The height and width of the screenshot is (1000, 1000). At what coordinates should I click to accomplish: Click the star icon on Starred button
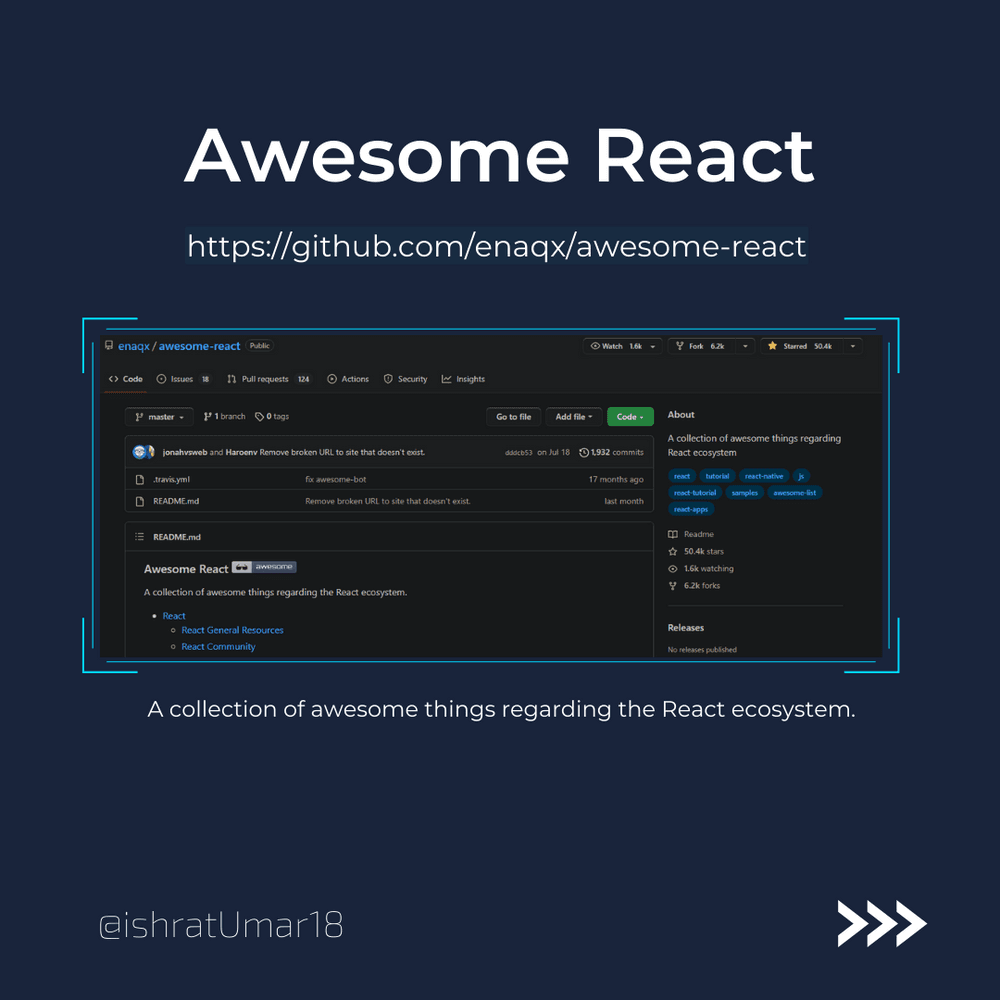coord(772,346)
